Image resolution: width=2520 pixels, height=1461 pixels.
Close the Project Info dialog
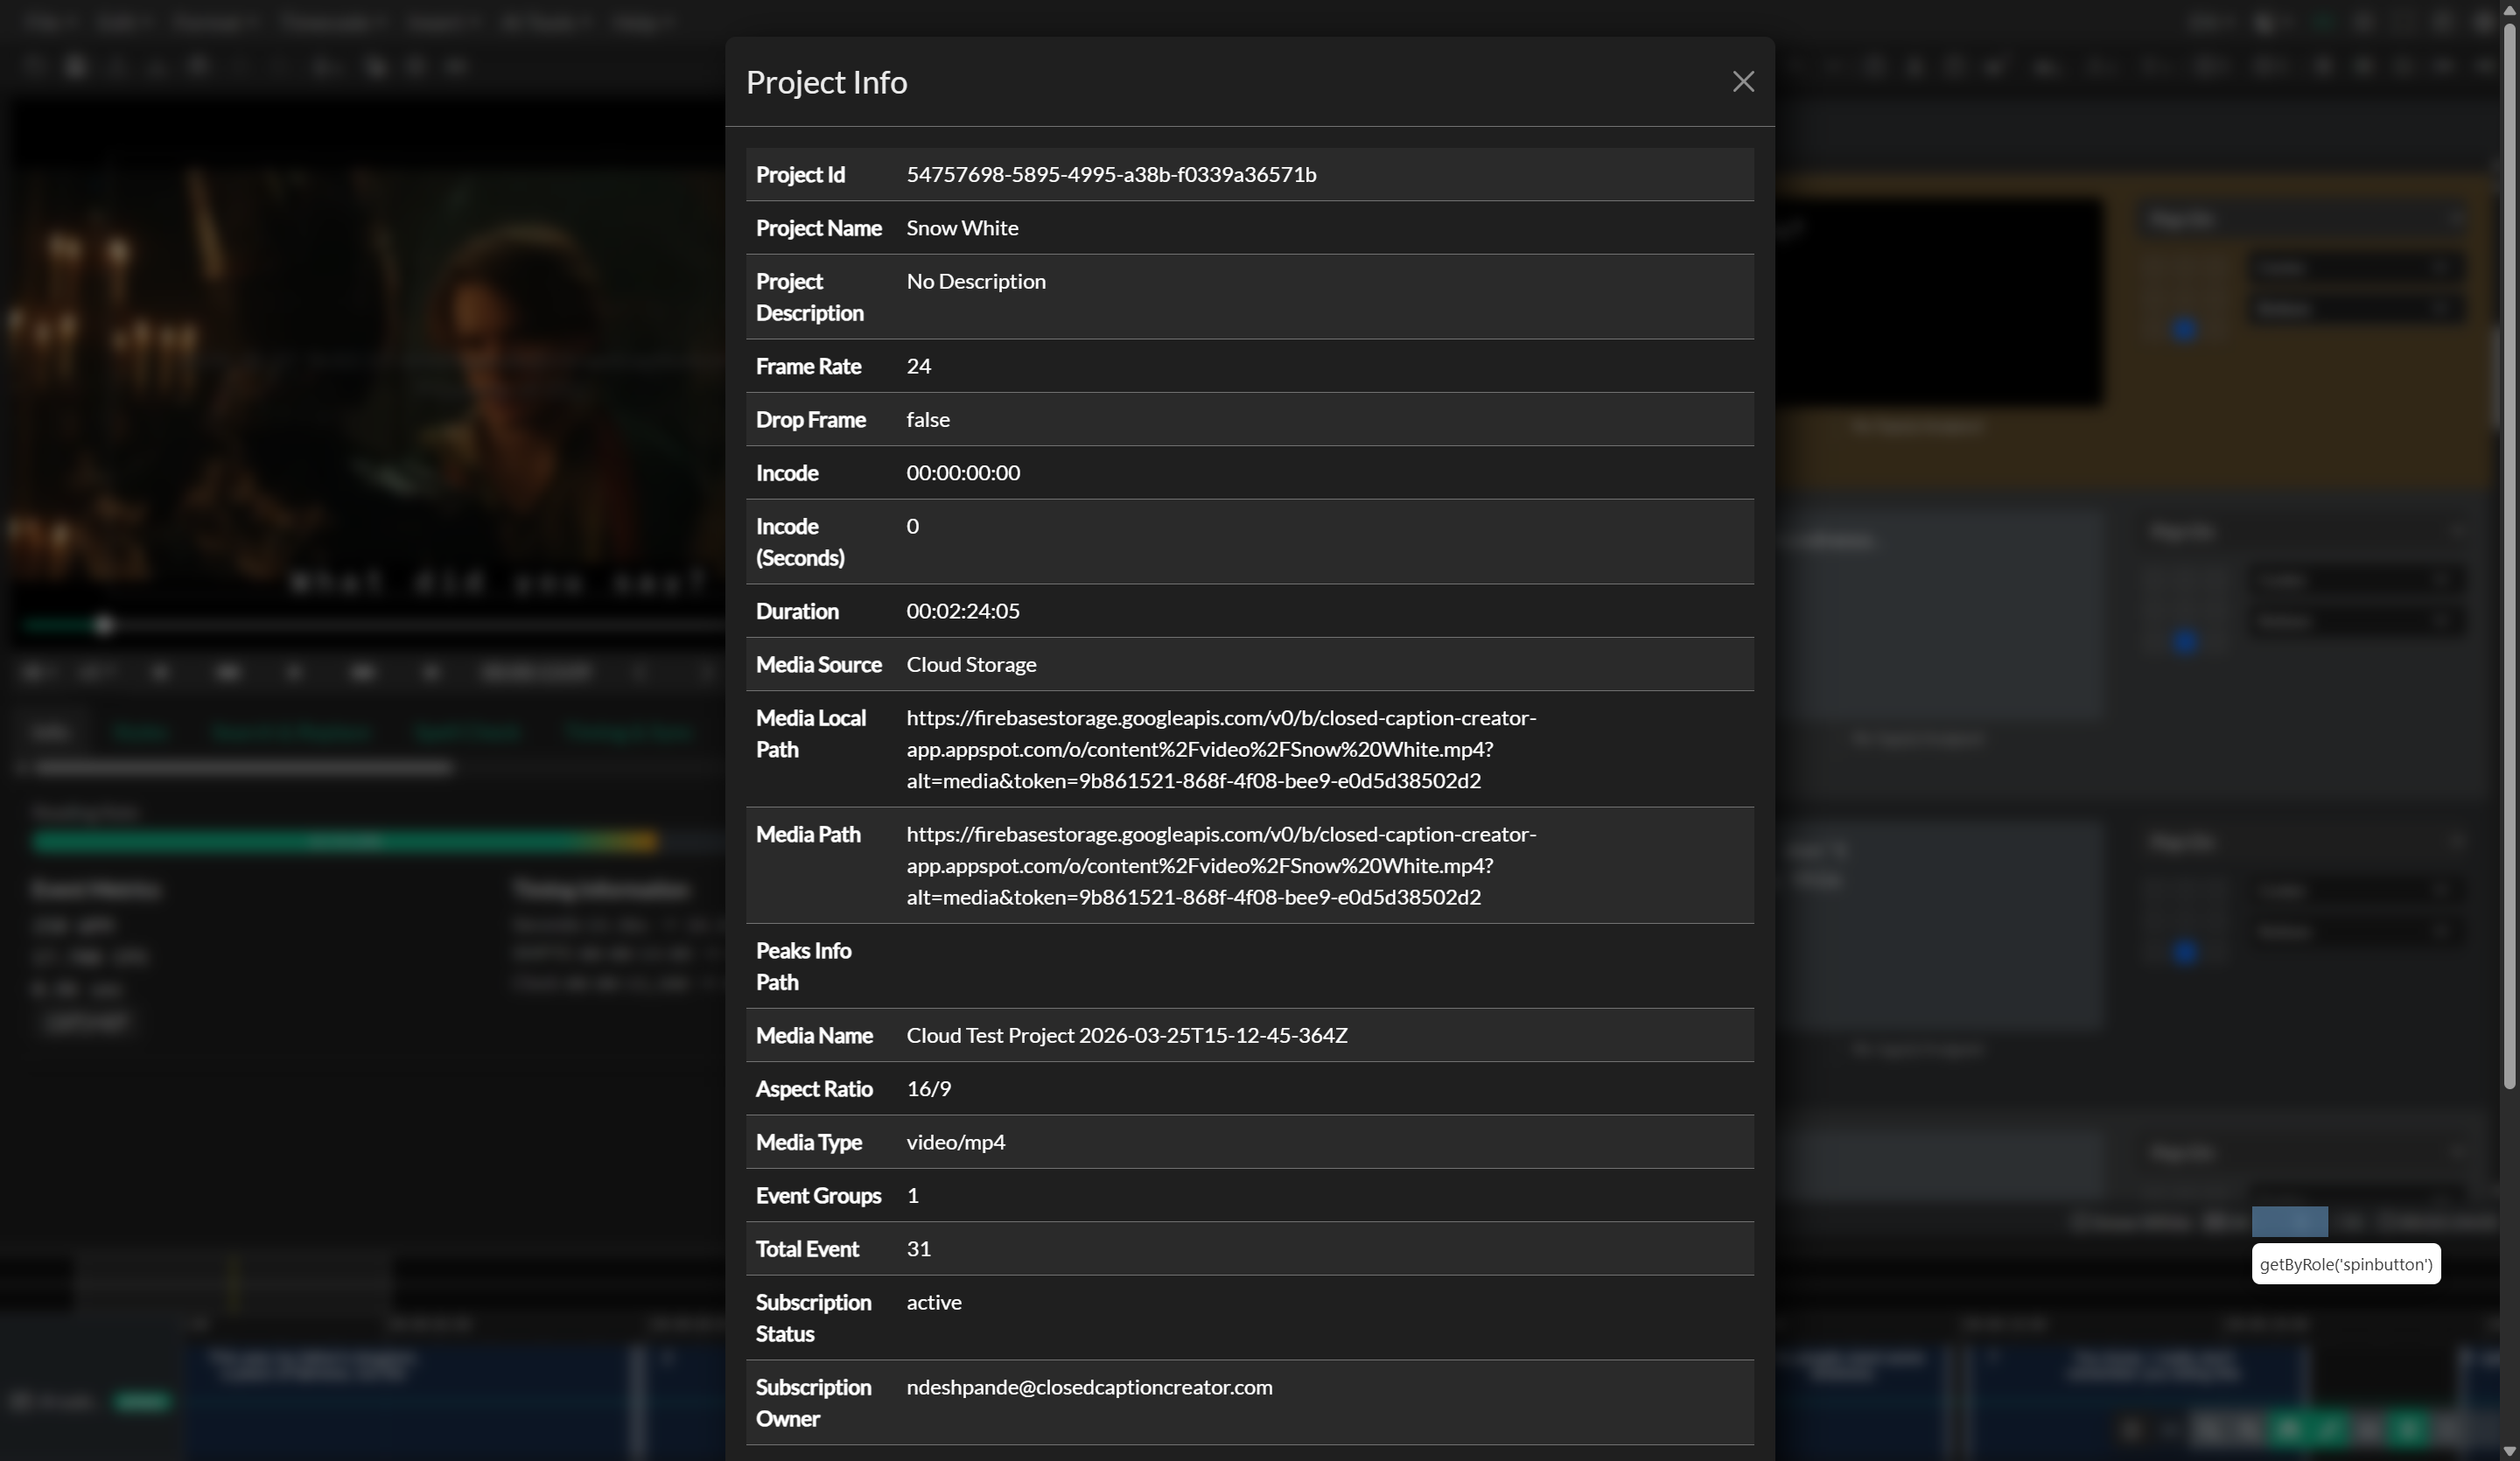point(1743,82)
